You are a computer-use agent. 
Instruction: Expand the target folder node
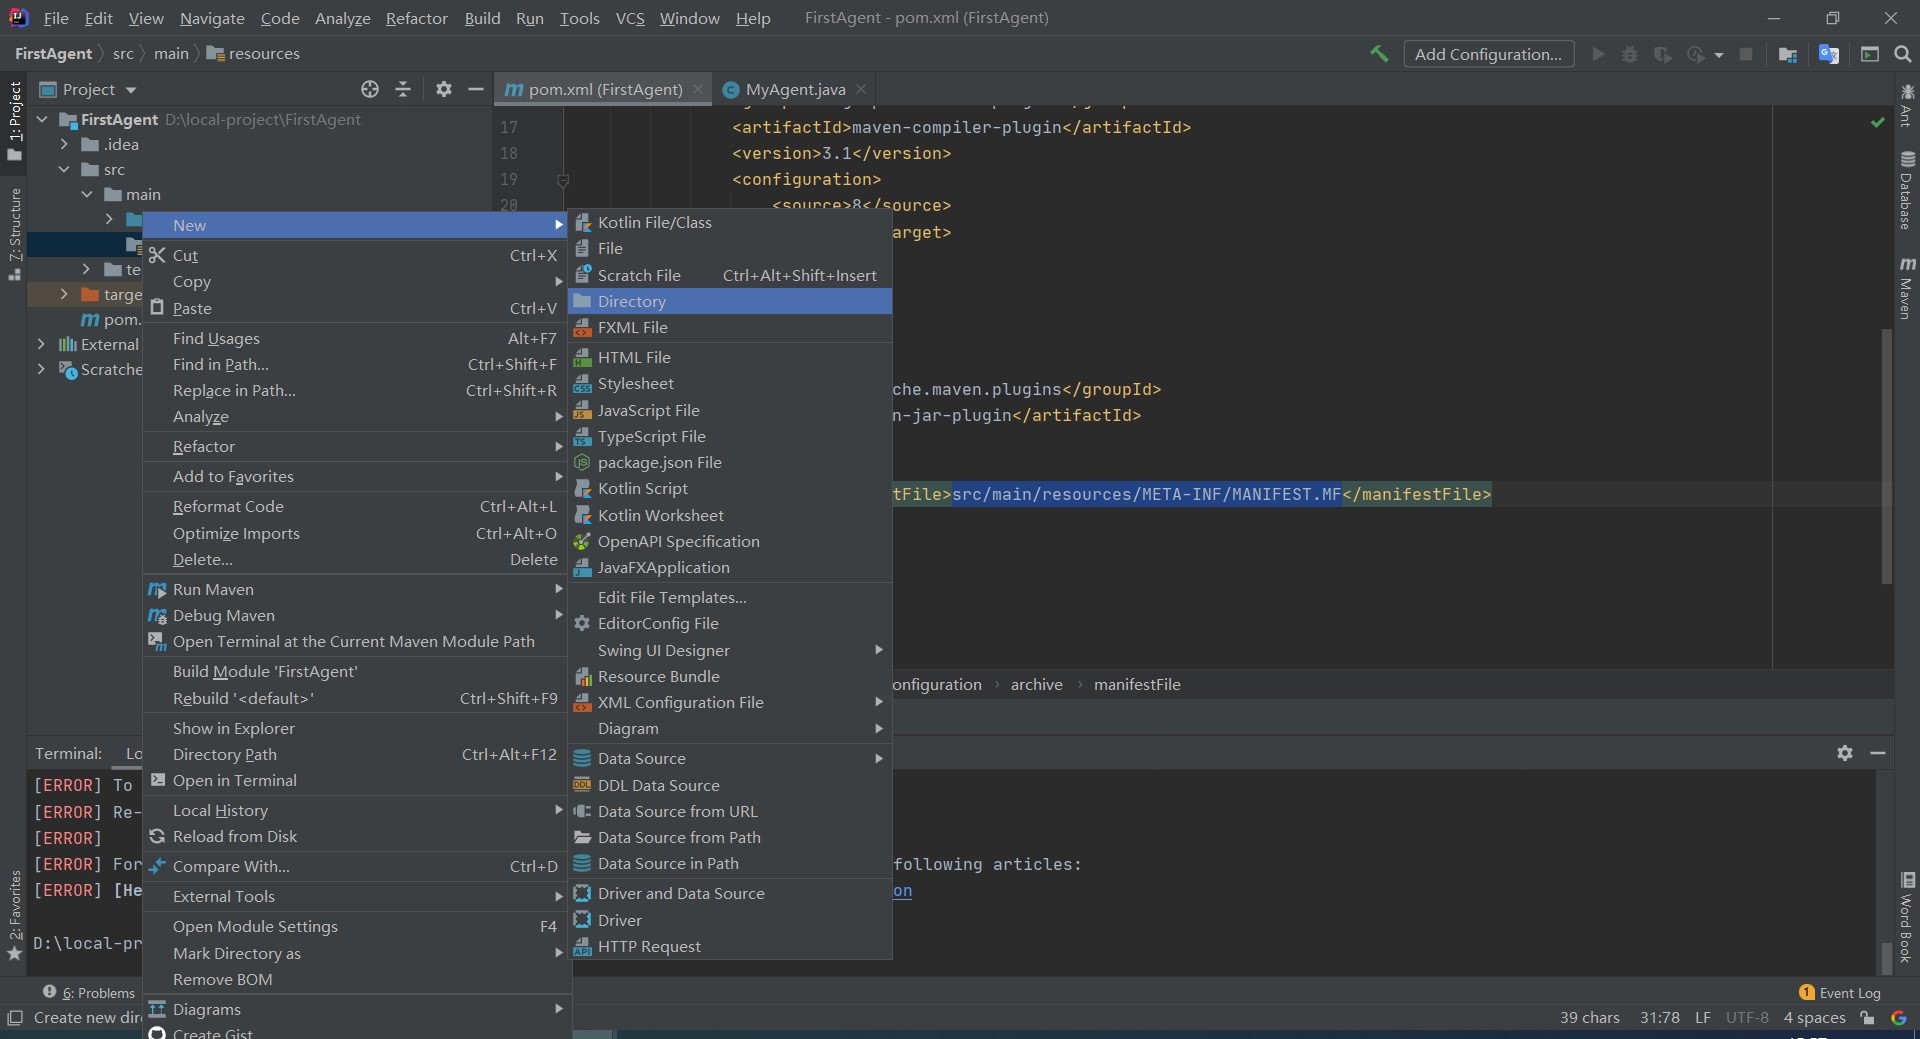coord(64,294)
